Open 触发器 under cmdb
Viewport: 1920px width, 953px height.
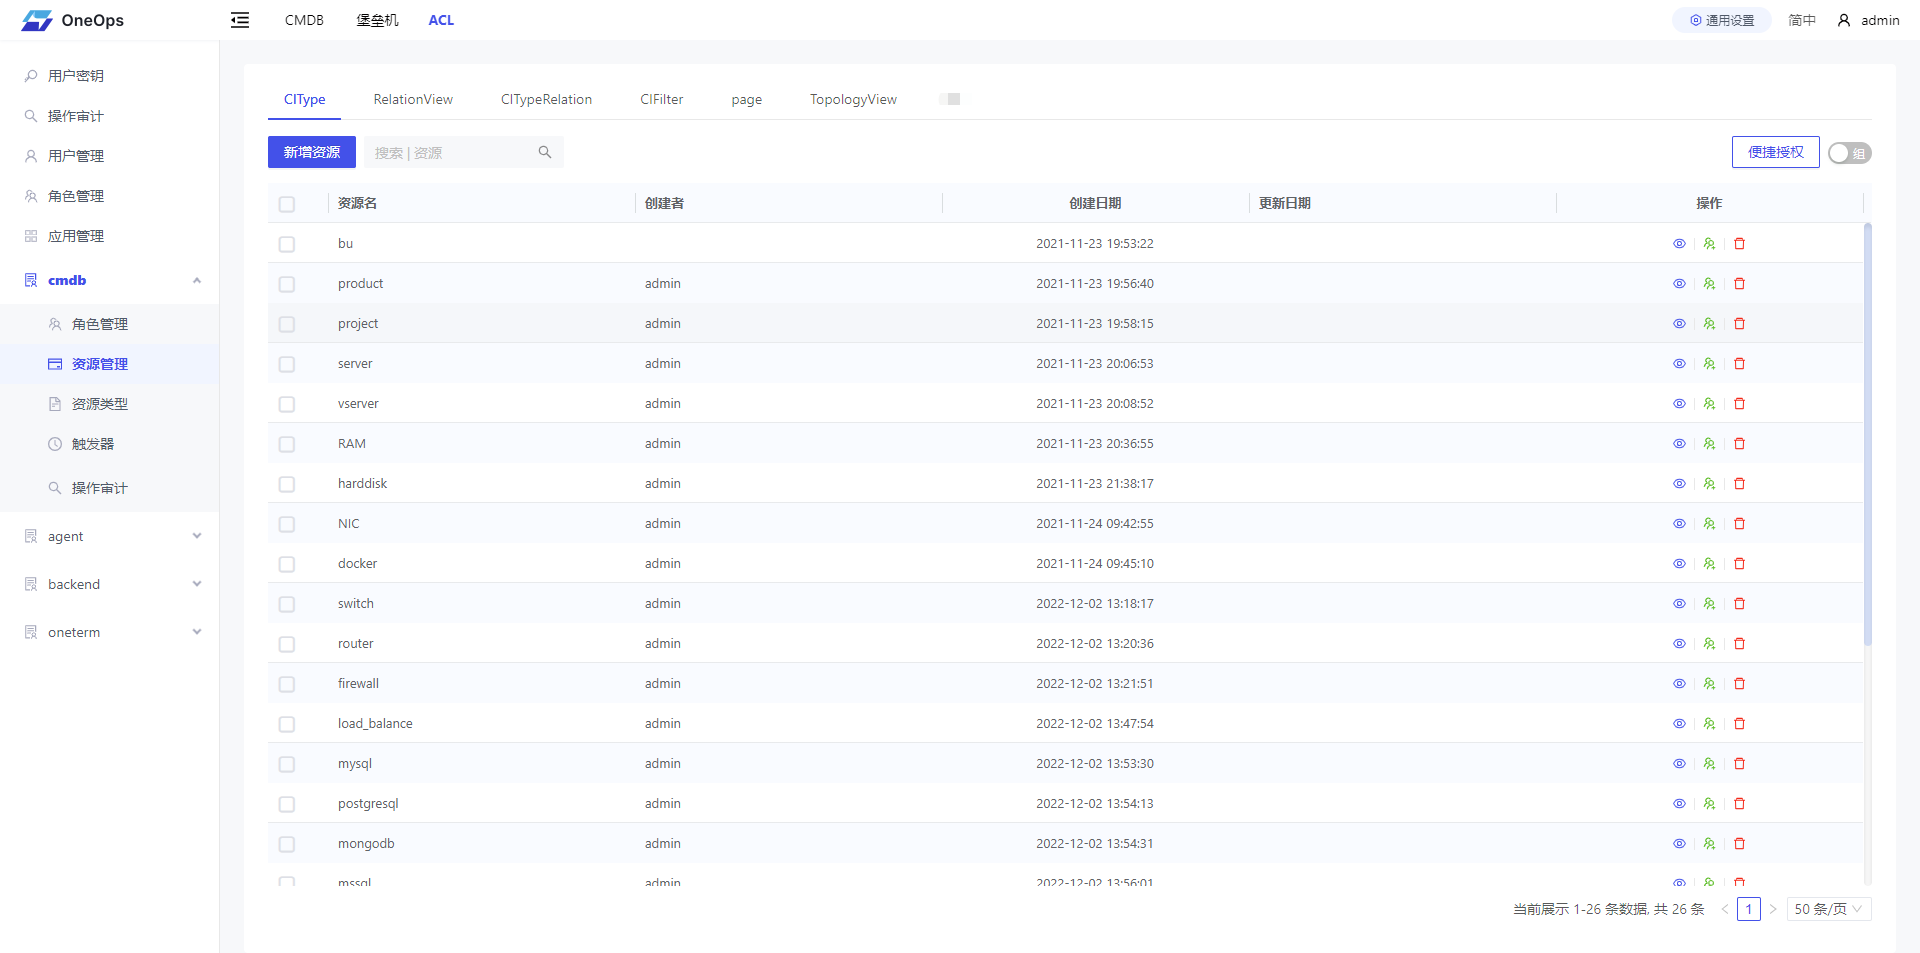[x=93, y=444]
